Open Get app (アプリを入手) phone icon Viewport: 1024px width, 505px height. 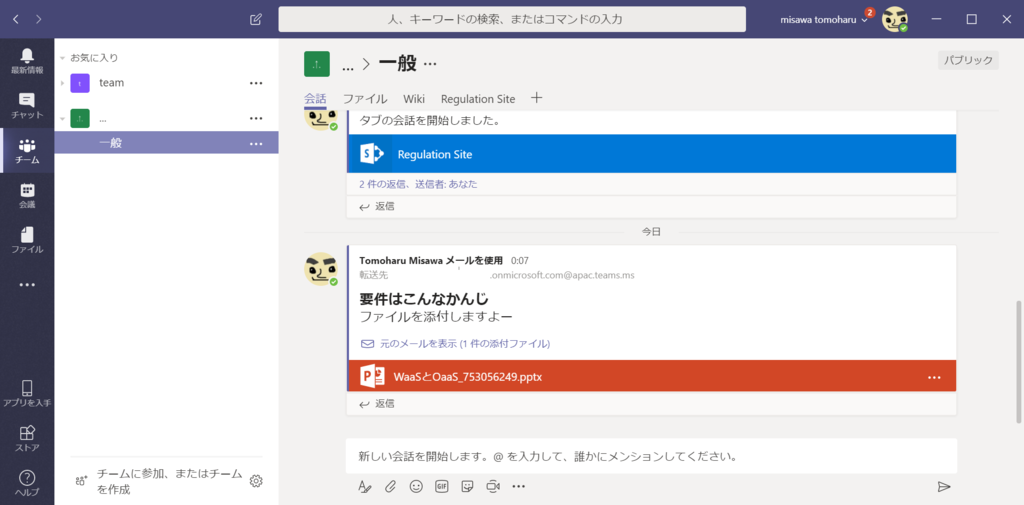[27, 393]
